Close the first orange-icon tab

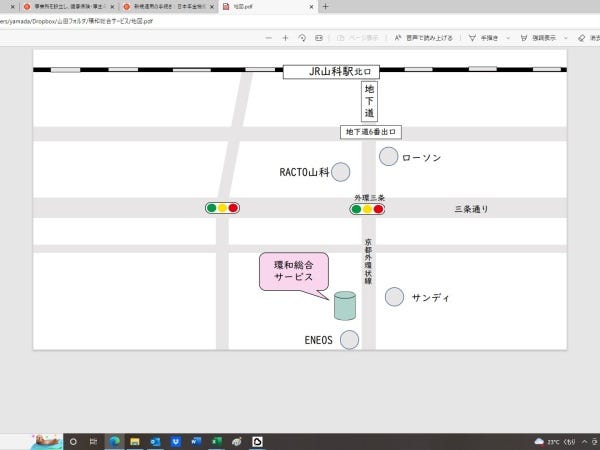click(112, 7)
